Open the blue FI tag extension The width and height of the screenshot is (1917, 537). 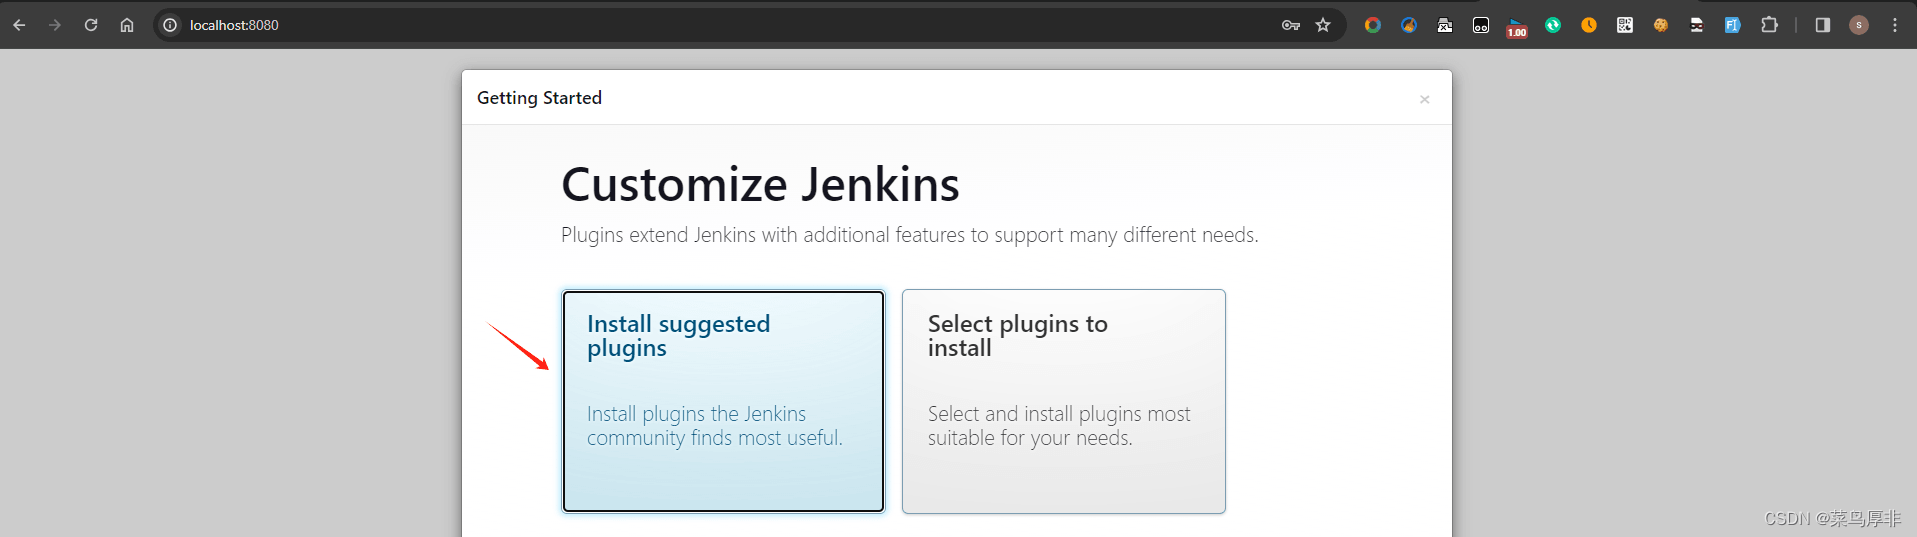(x=1733, y=25)
